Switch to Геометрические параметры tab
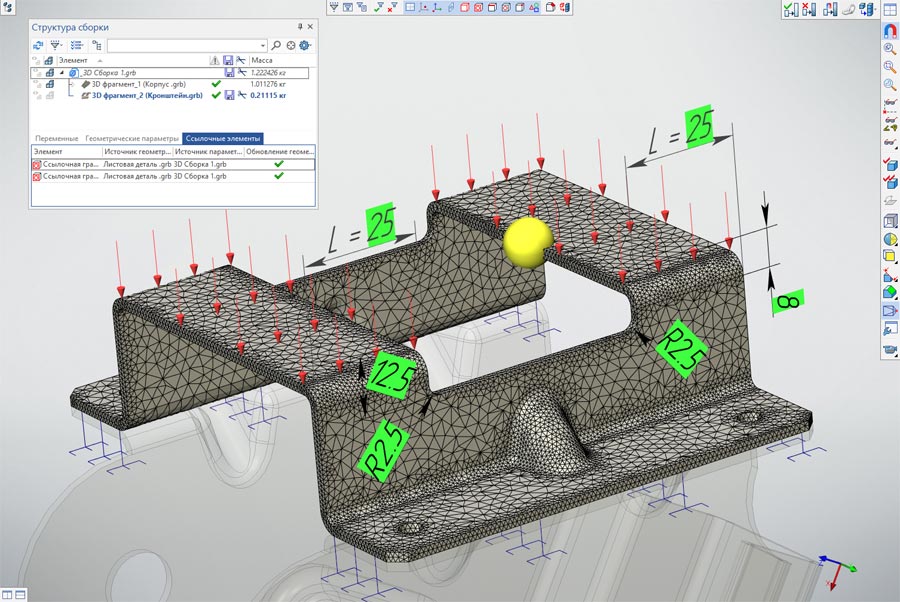 tap(131, 137)
